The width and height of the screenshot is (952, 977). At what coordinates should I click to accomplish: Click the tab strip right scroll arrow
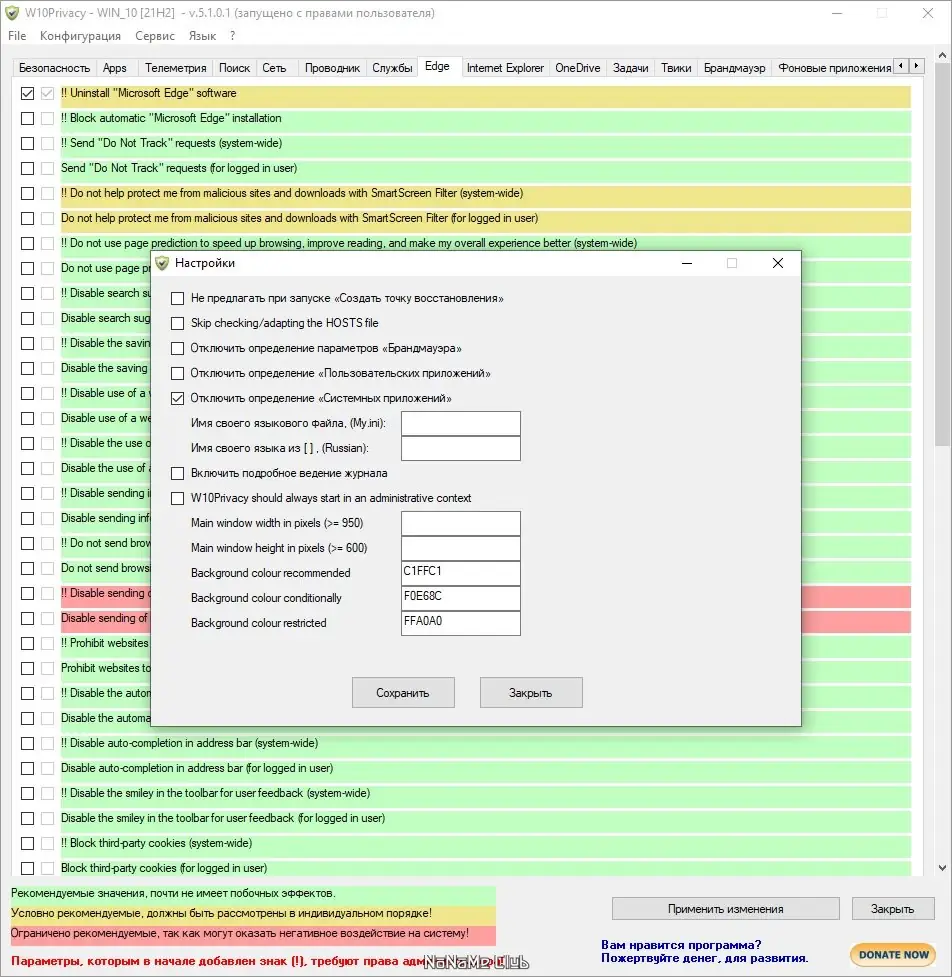[x=916, y=65]
